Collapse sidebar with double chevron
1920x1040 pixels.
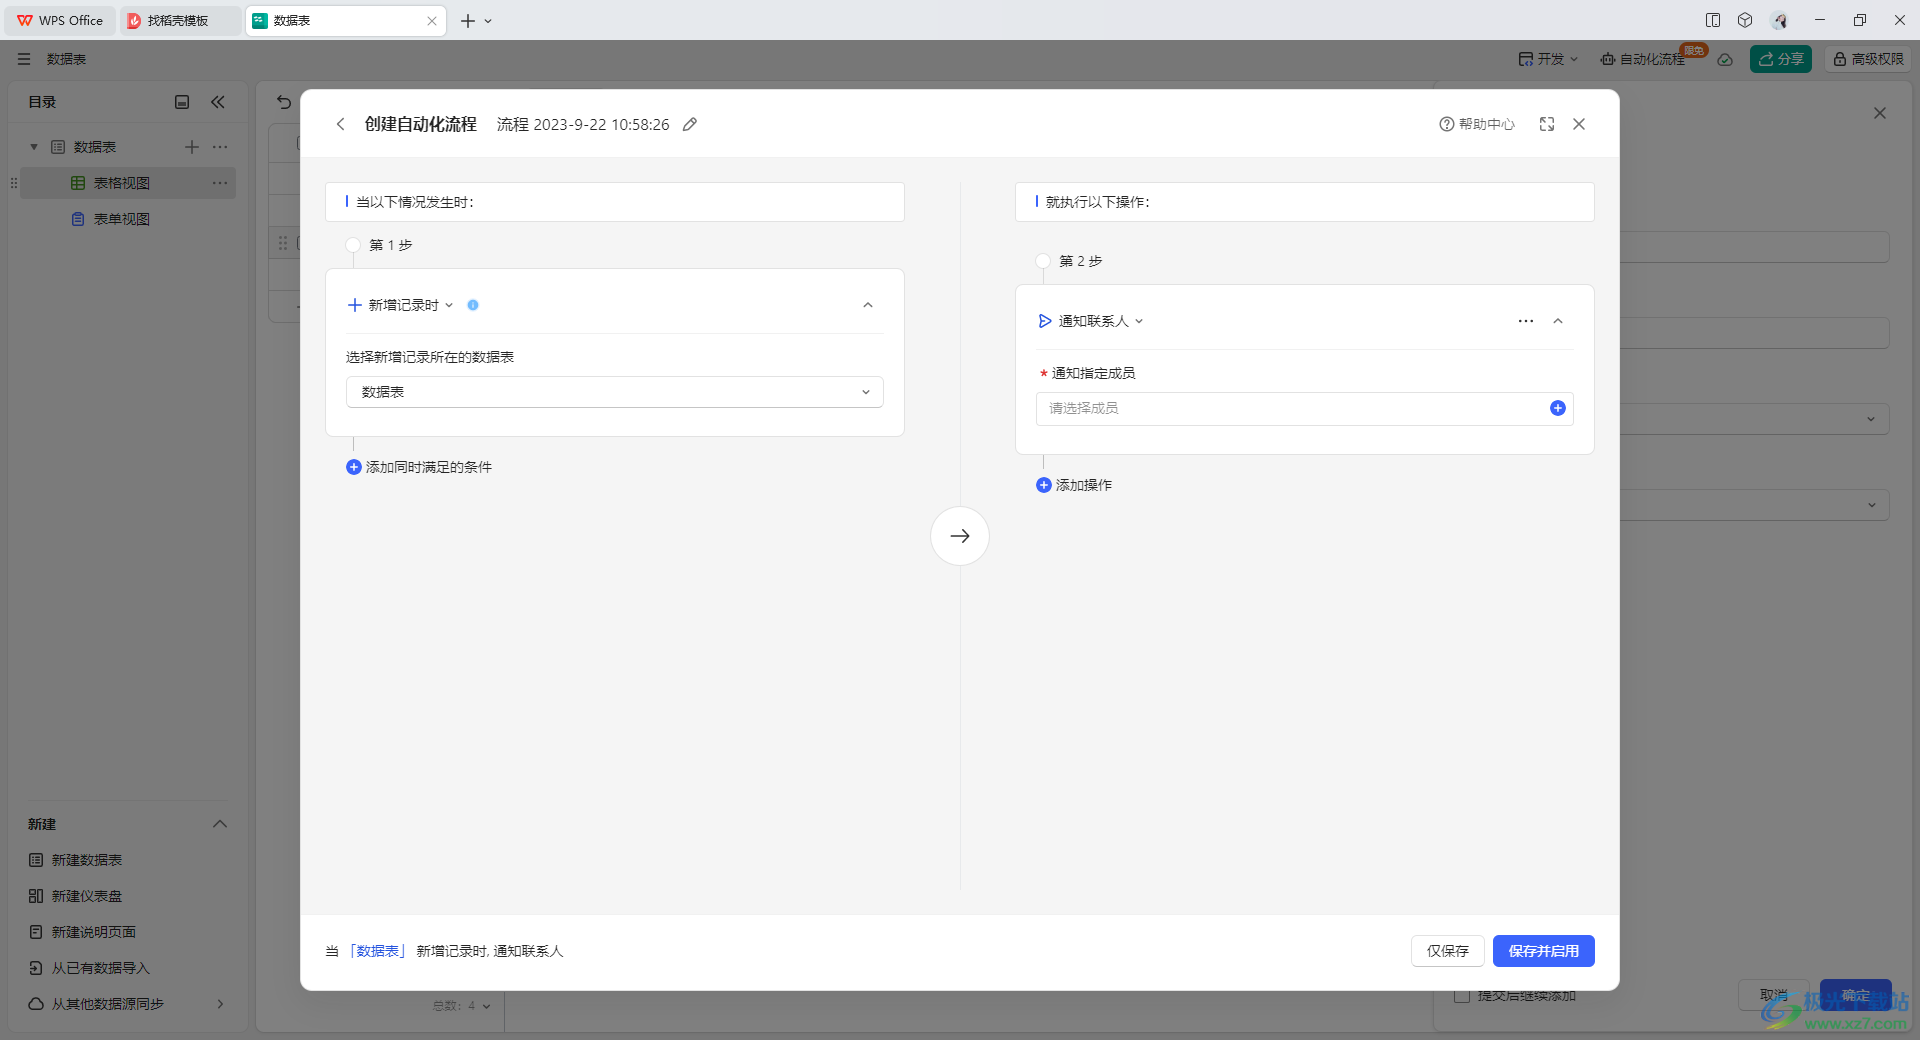(x=218, y=102)
